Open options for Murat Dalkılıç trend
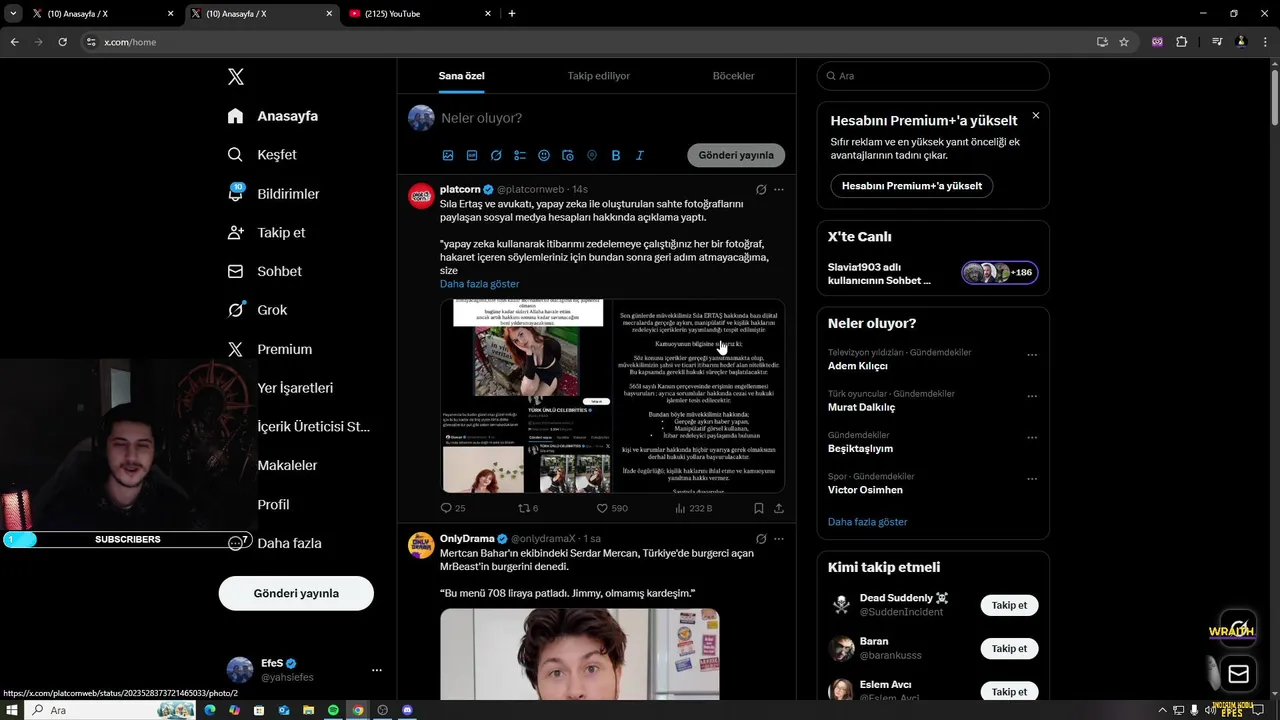The height and width of the screenshot is (720, 1280). [x=1032, y=396]
